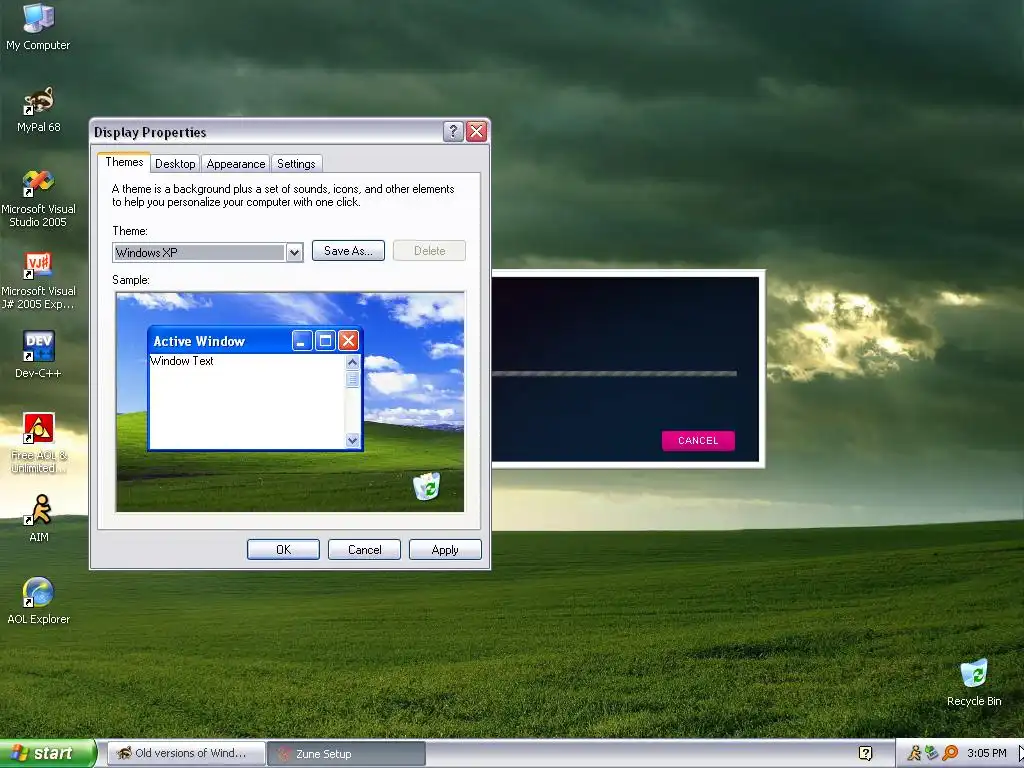Click the sample Active Window minimize button
This screenshot has height=768, width=1024.
(302, 340)
